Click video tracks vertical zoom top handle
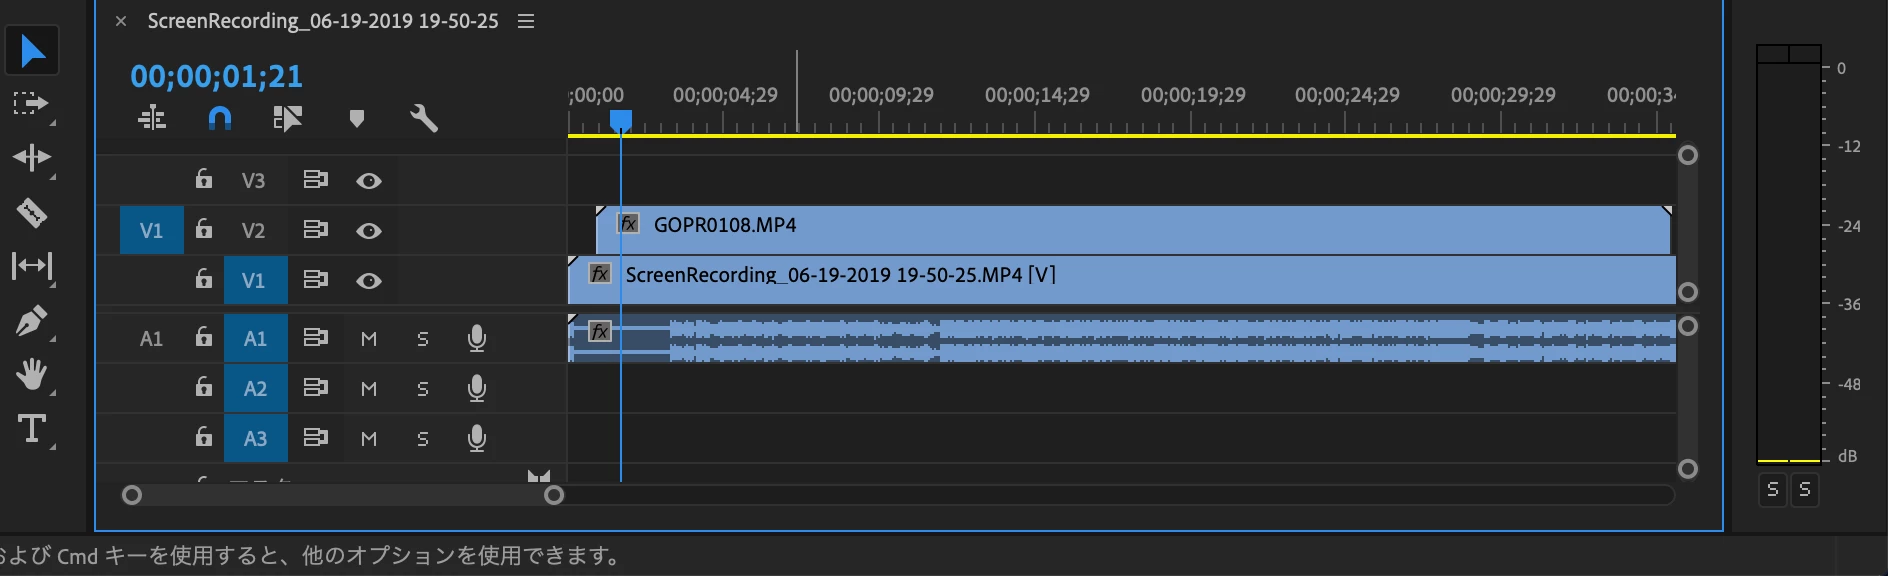This screenshot has width=1888, height=576. tap(1688, 155)
